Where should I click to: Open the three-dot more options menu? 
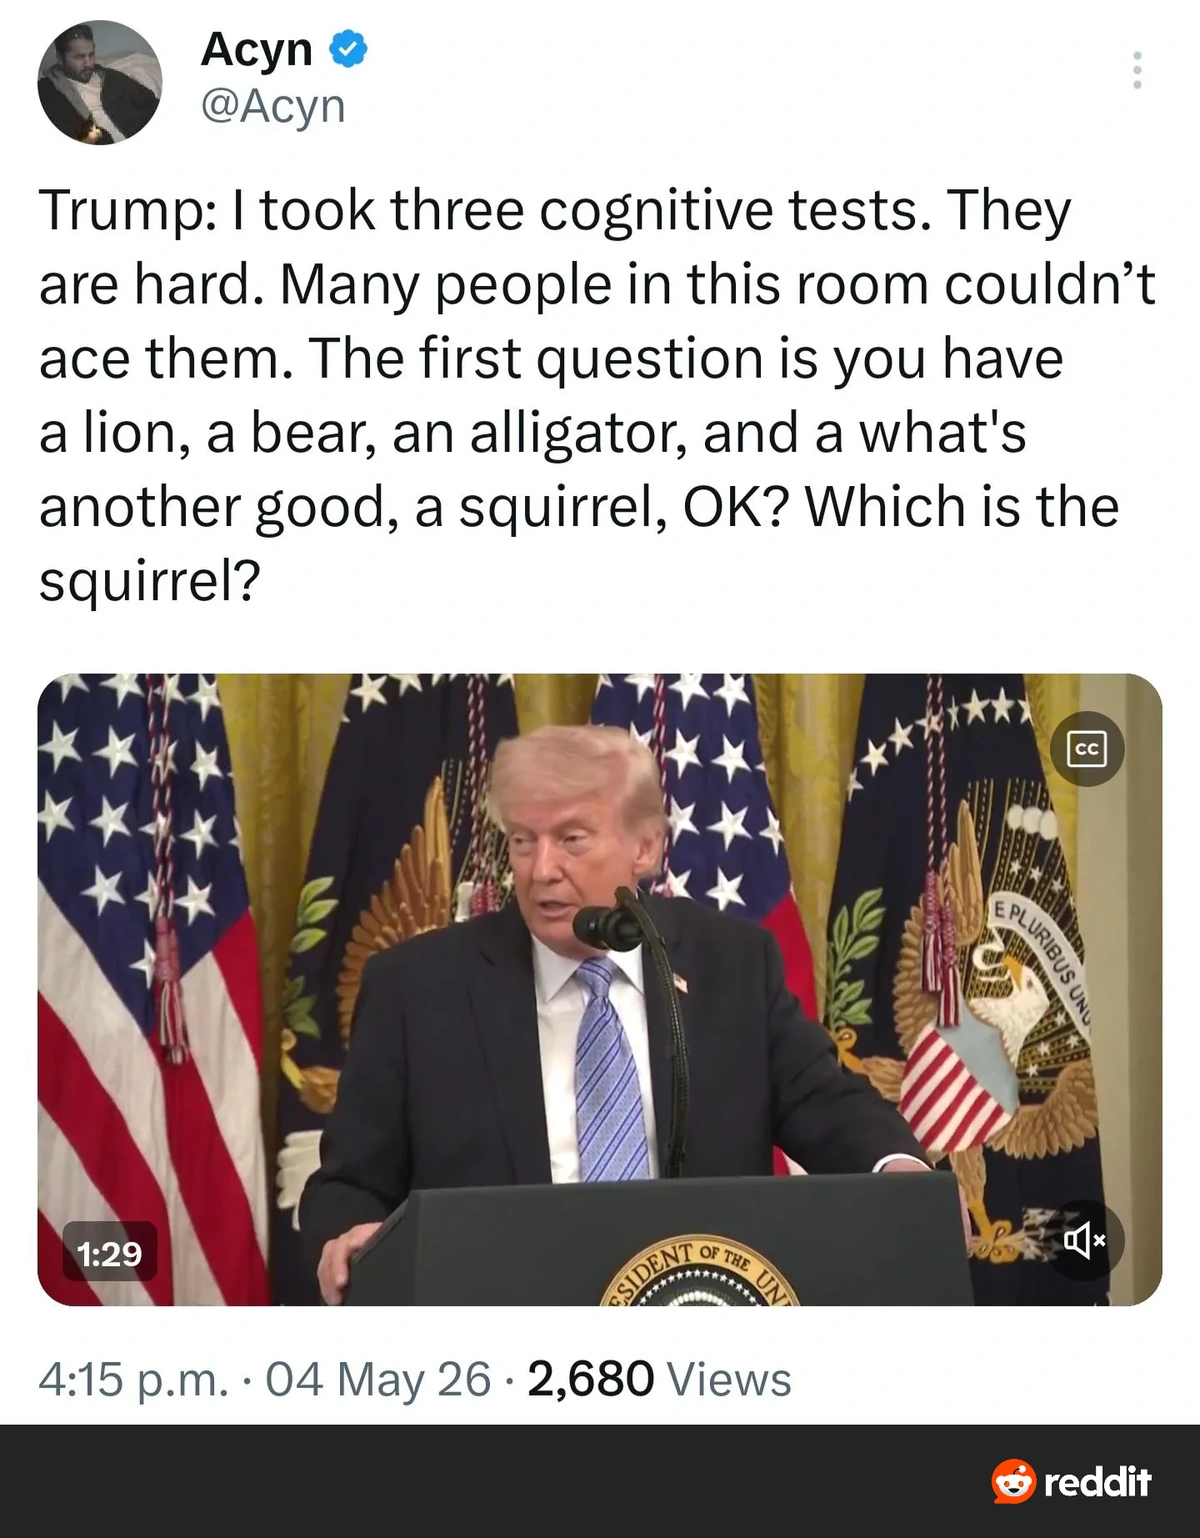click(x=1137, y=70)
